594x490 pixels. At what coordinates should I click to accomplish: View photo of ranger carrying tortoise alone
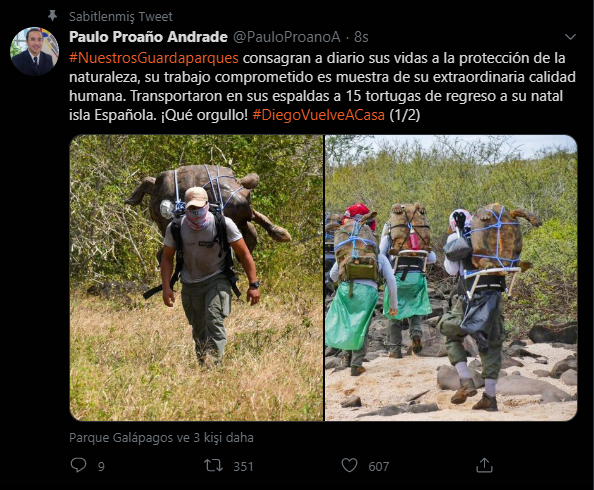coord(196,278)
